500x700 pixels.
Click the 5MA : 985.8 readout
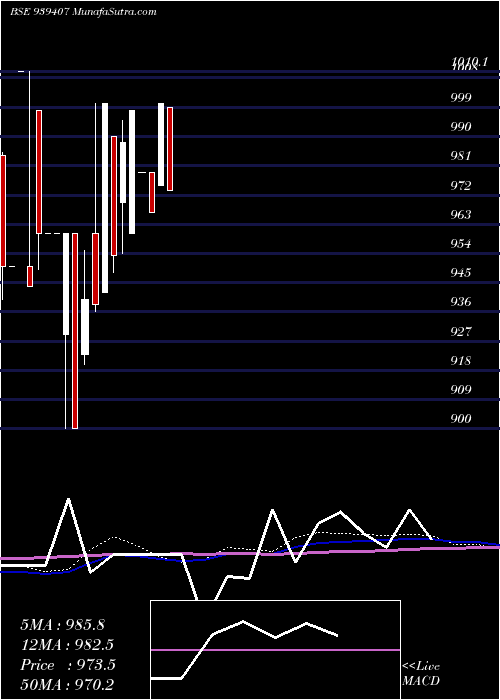pos(62,625)
